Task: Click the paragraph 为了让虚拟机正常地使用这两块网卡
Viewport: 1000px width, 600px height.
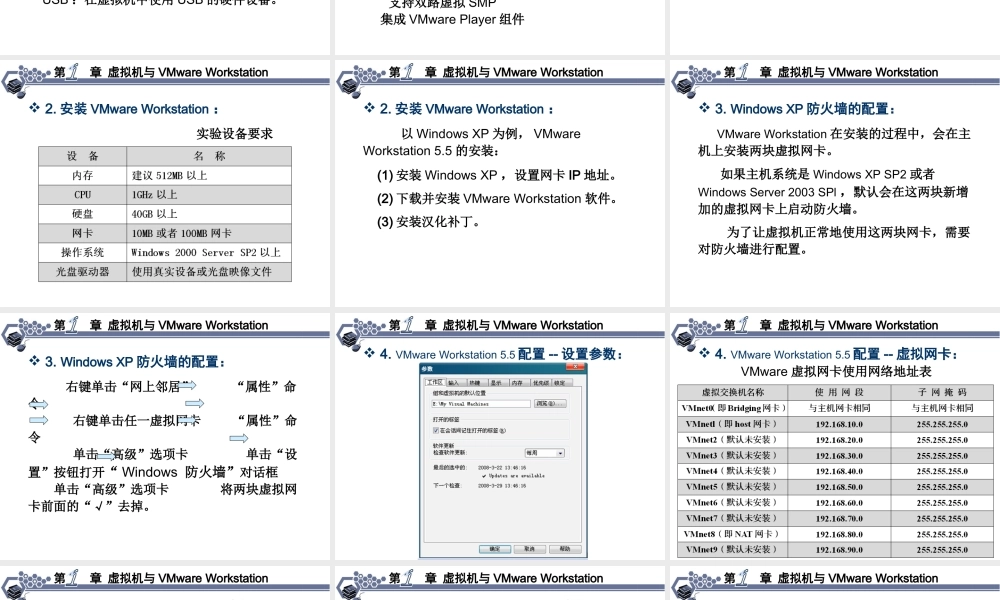Action: pyautogui.click(x=834, y=241)
